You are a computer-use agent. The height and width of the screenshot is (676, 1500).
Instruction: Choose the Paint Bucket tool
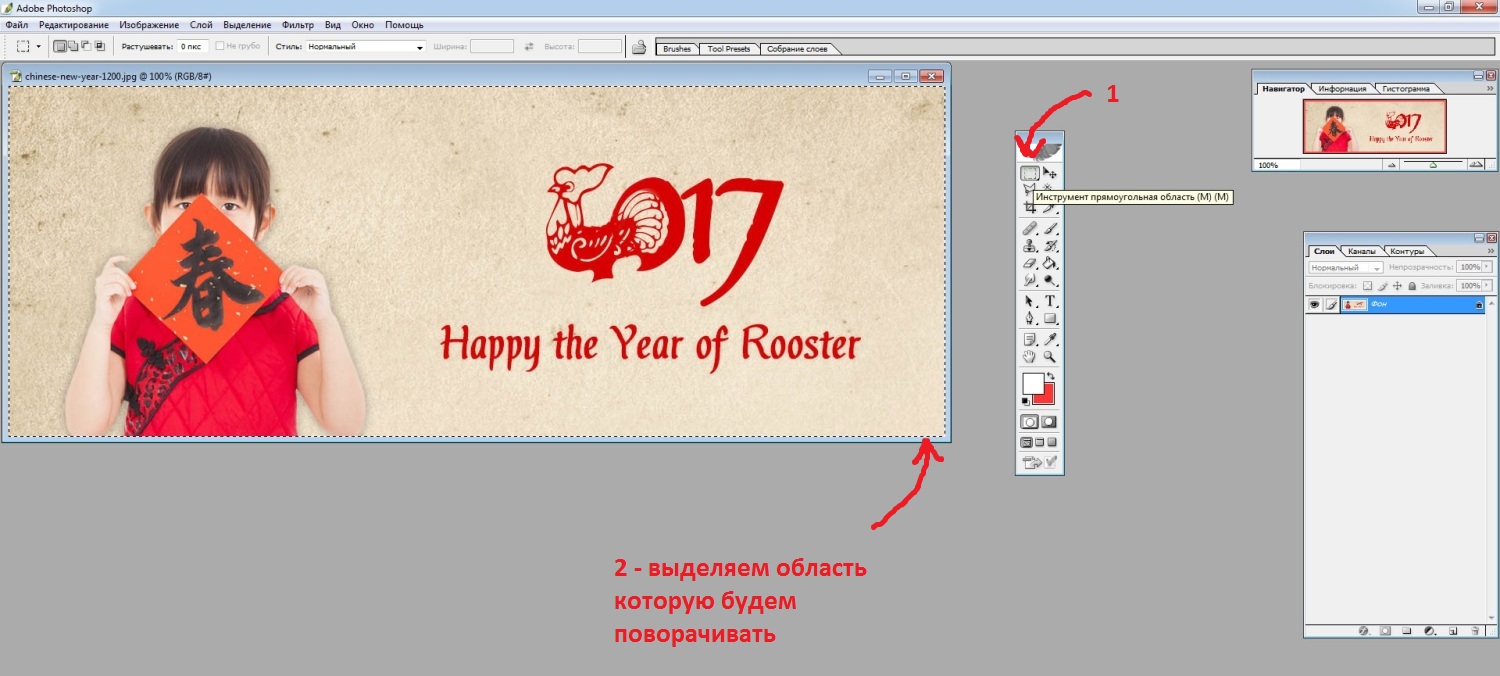(x=1050, y=264)
